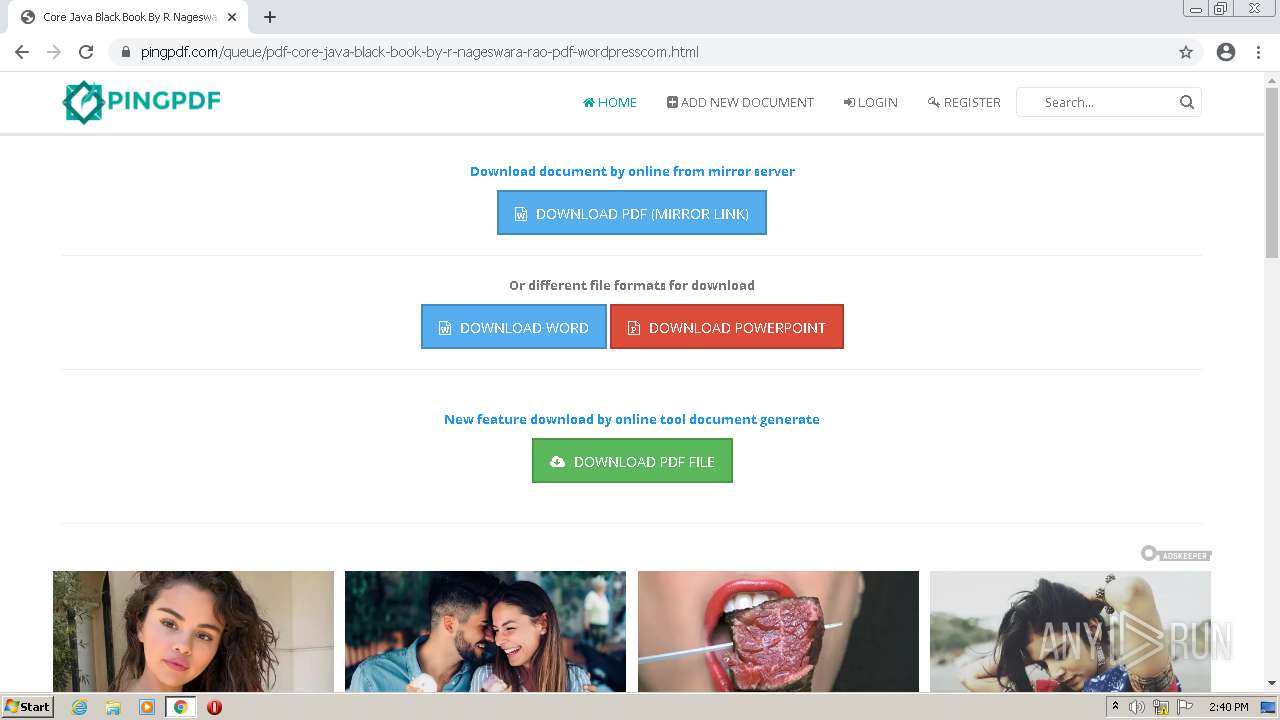
Task: Click 'Download document by online from mirror server' text
Action: tap(632, 171)
